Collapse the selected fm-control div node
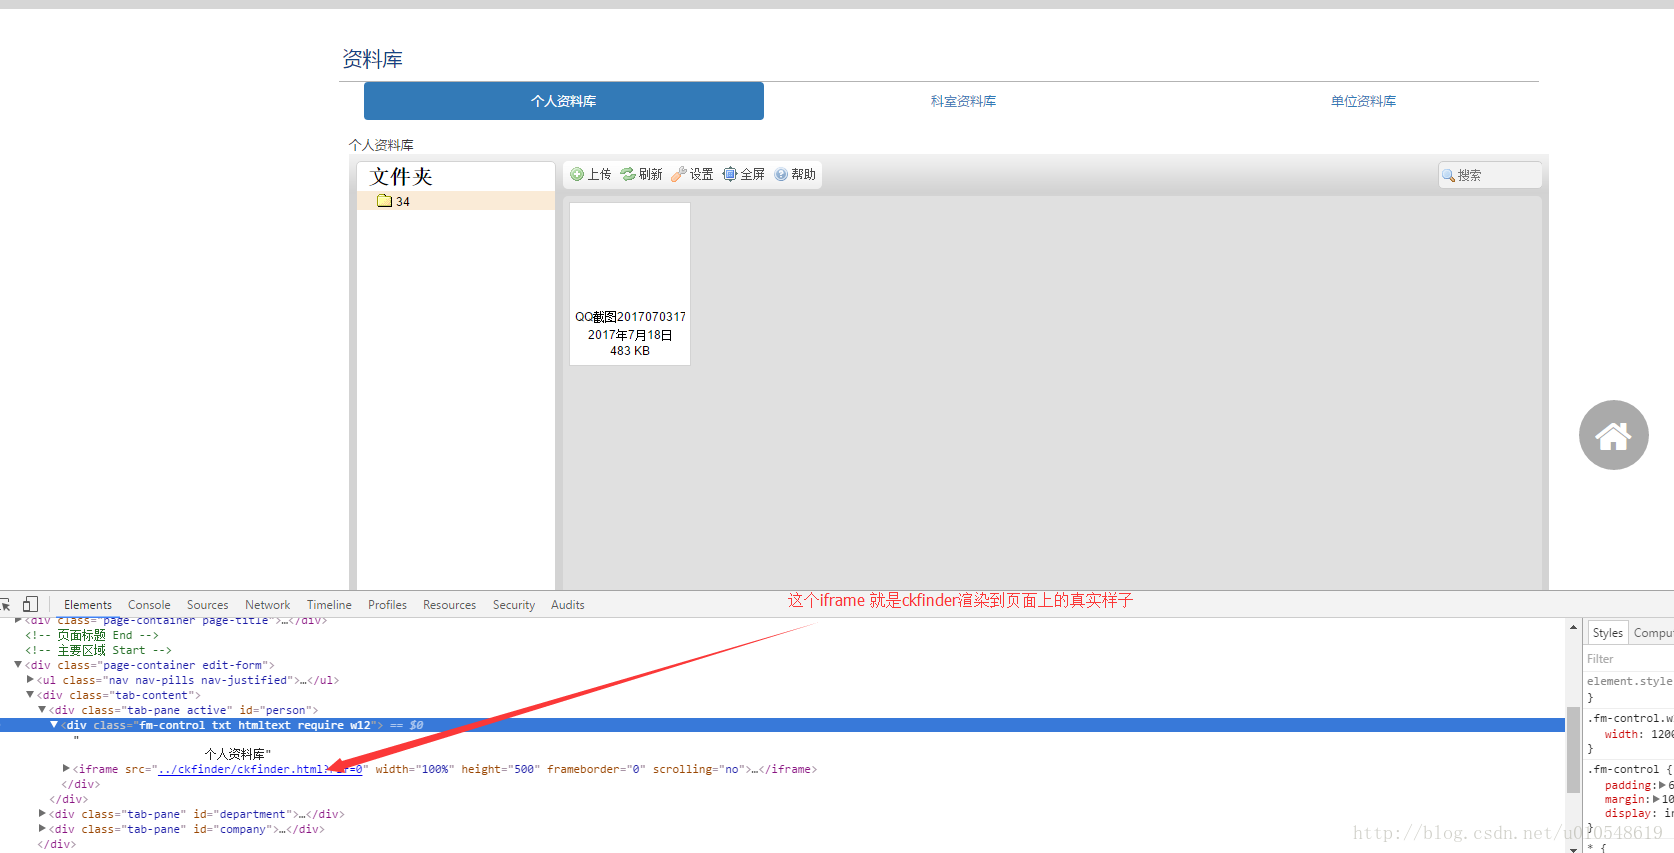Image resolution: width=1674 pixels, height=853 pixels. tap(54, 725)
